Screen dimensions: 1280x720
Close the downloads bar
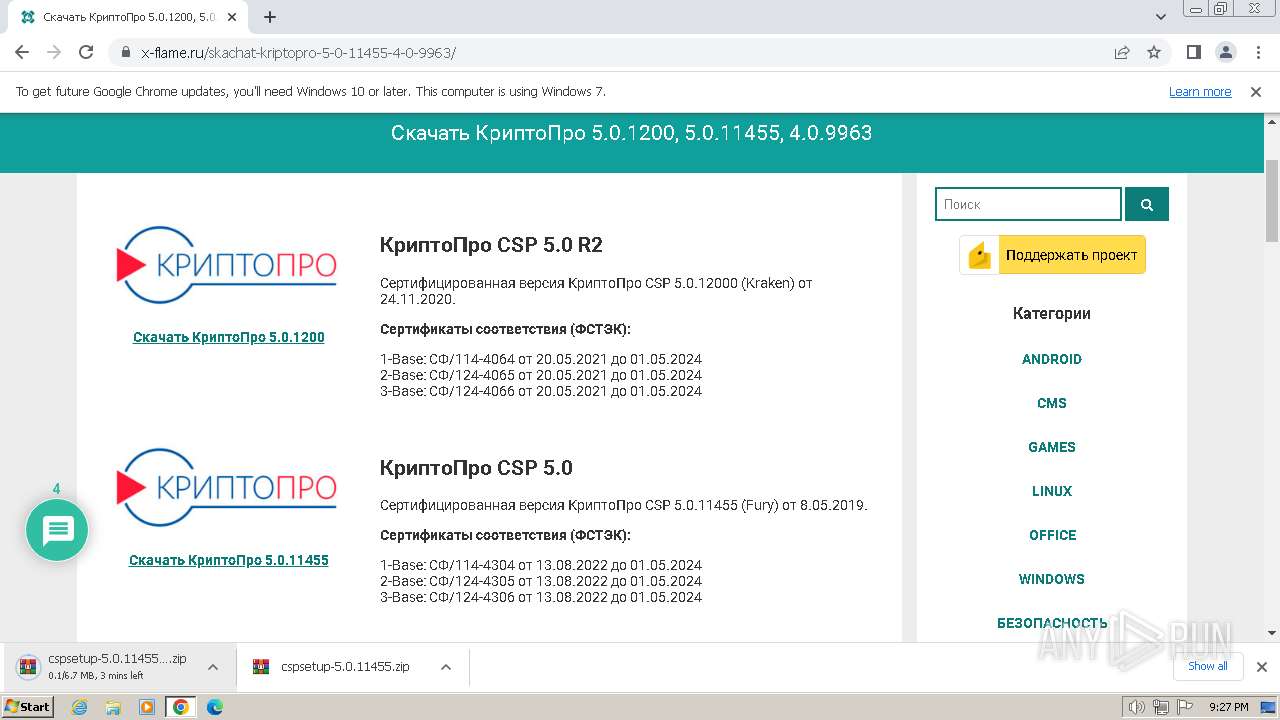tap(1261, 667)
